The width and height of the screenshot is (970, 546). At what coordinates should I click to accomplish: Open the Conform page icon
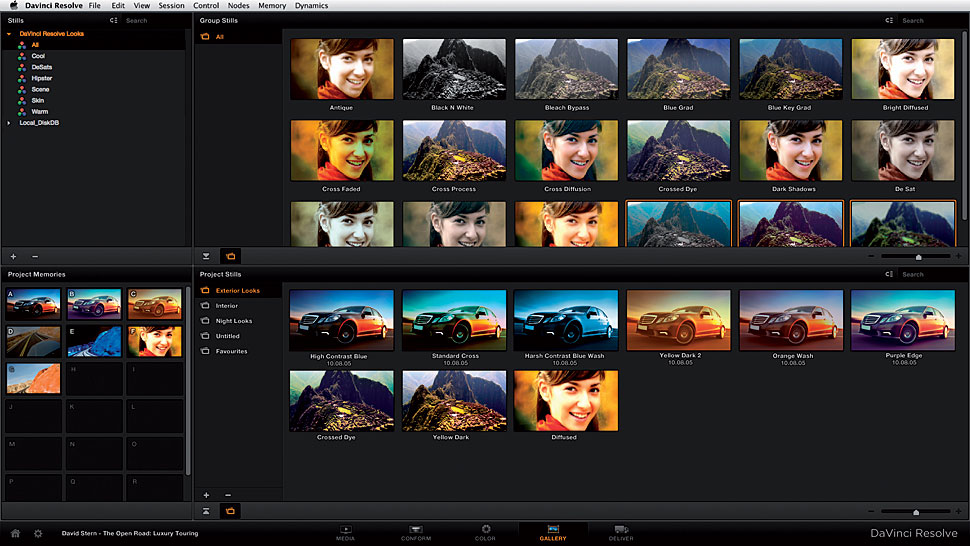pyautogui.click(x=415, y=530)
